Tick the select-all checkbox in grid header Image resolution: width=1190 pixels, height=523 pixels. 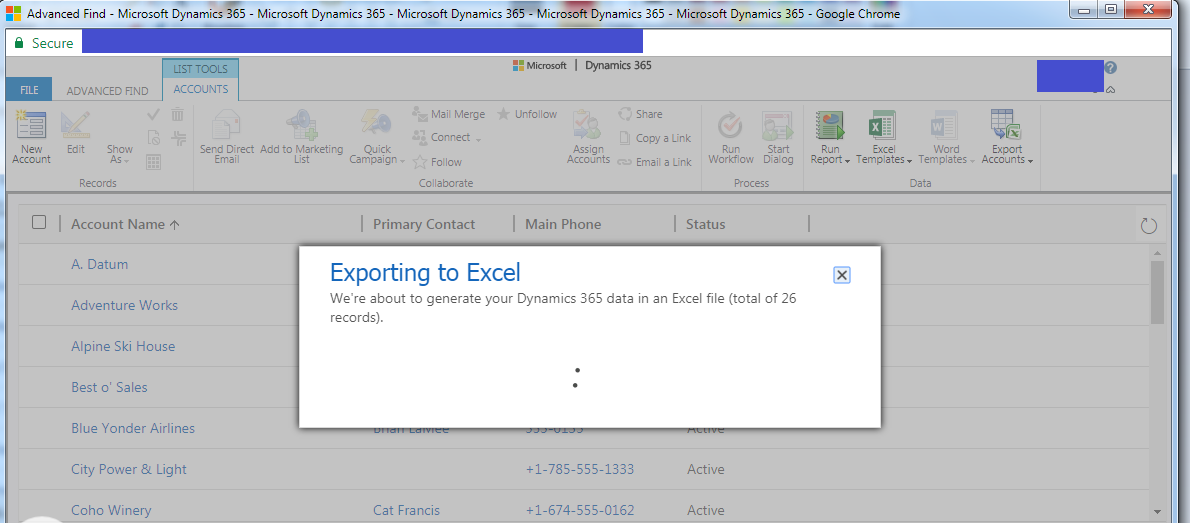tap(39, 222)
